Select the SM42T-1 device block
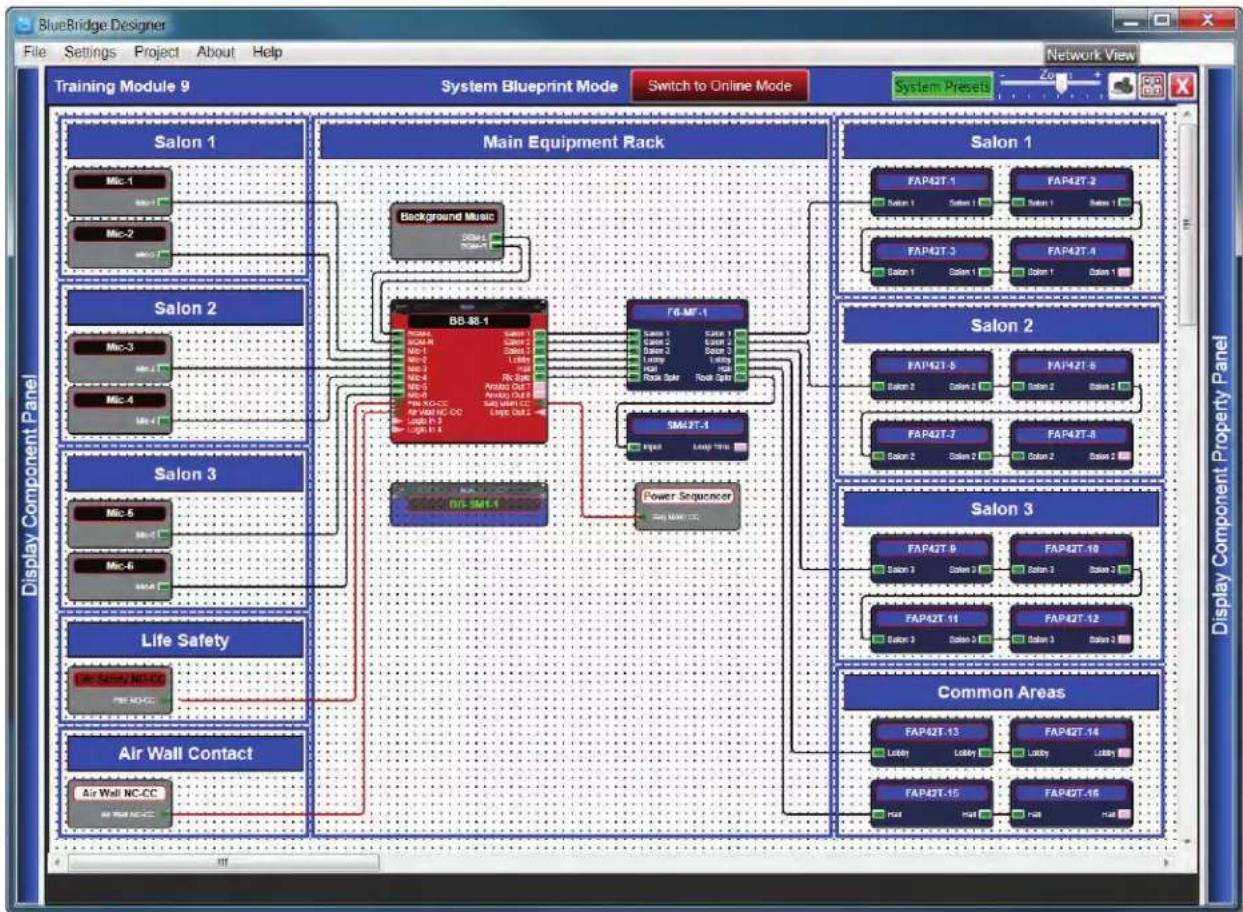Screen dimensions: 1243x912 [x=687, y=436]
